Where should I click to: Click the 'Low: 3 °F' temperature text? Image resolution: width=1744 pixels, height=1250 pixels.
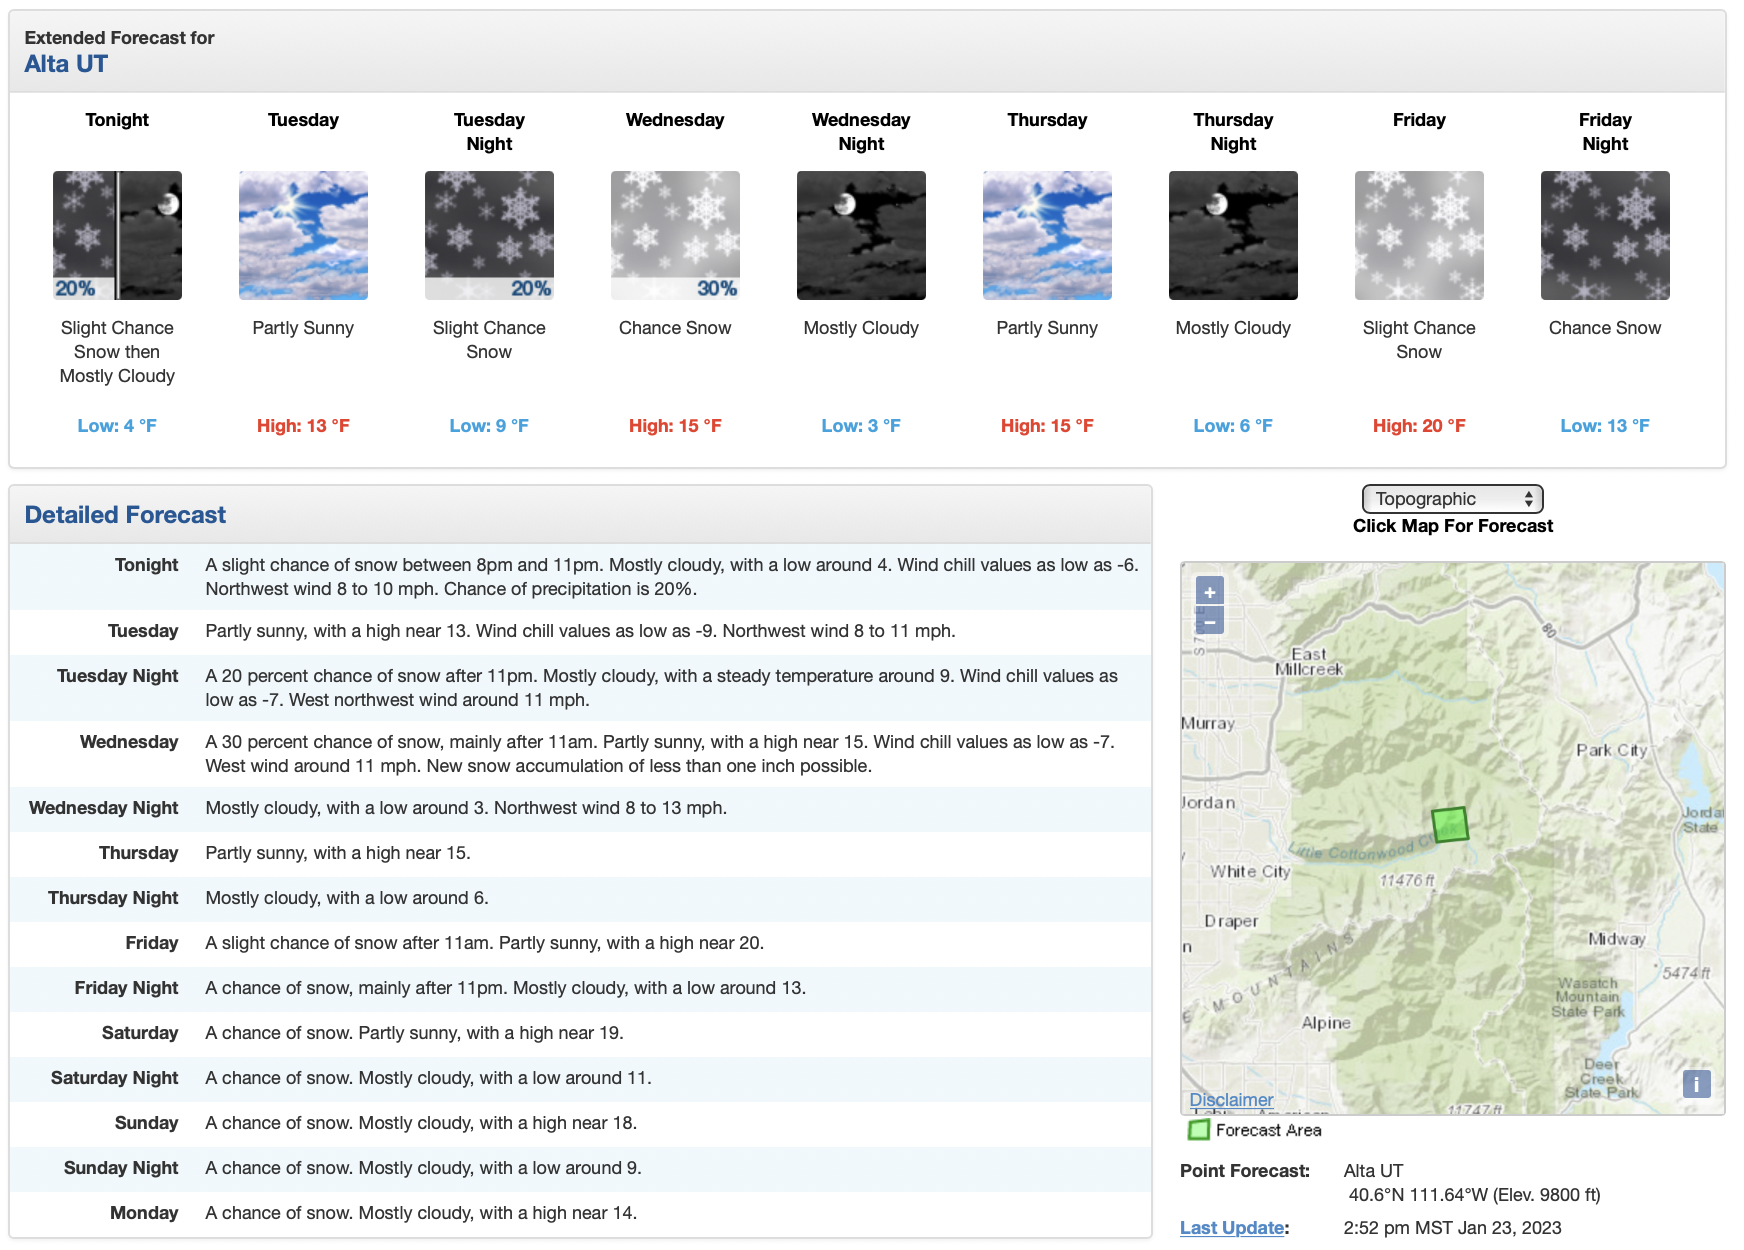pos(861,426)
